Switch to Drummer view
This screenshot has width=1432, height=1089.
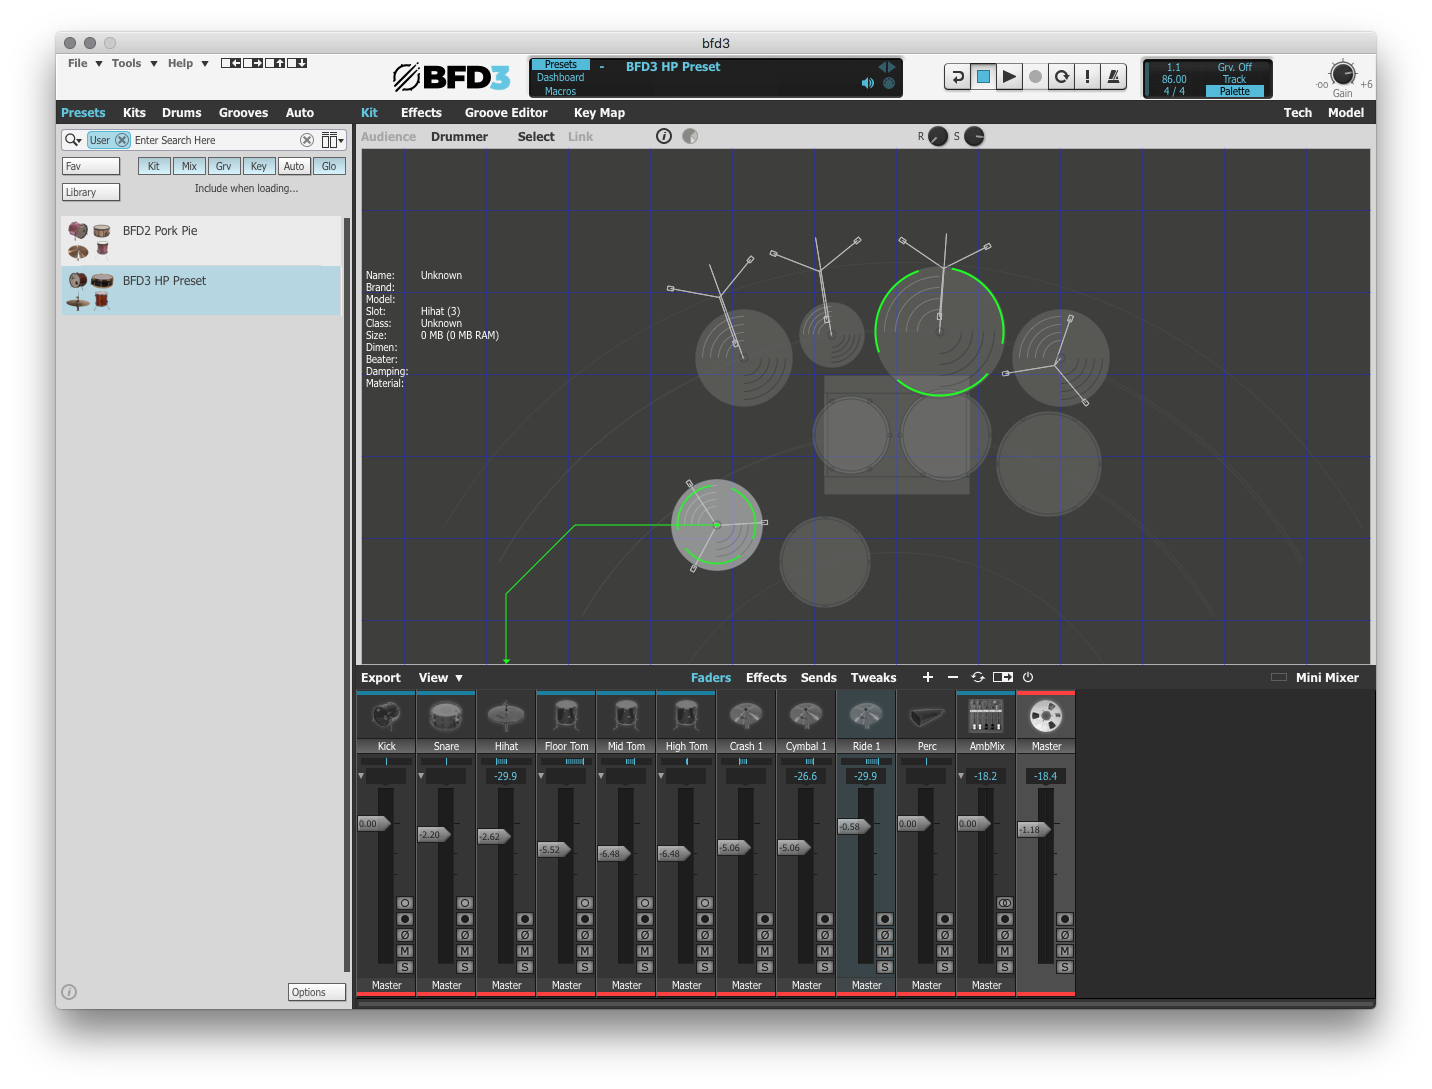point(459,136)
